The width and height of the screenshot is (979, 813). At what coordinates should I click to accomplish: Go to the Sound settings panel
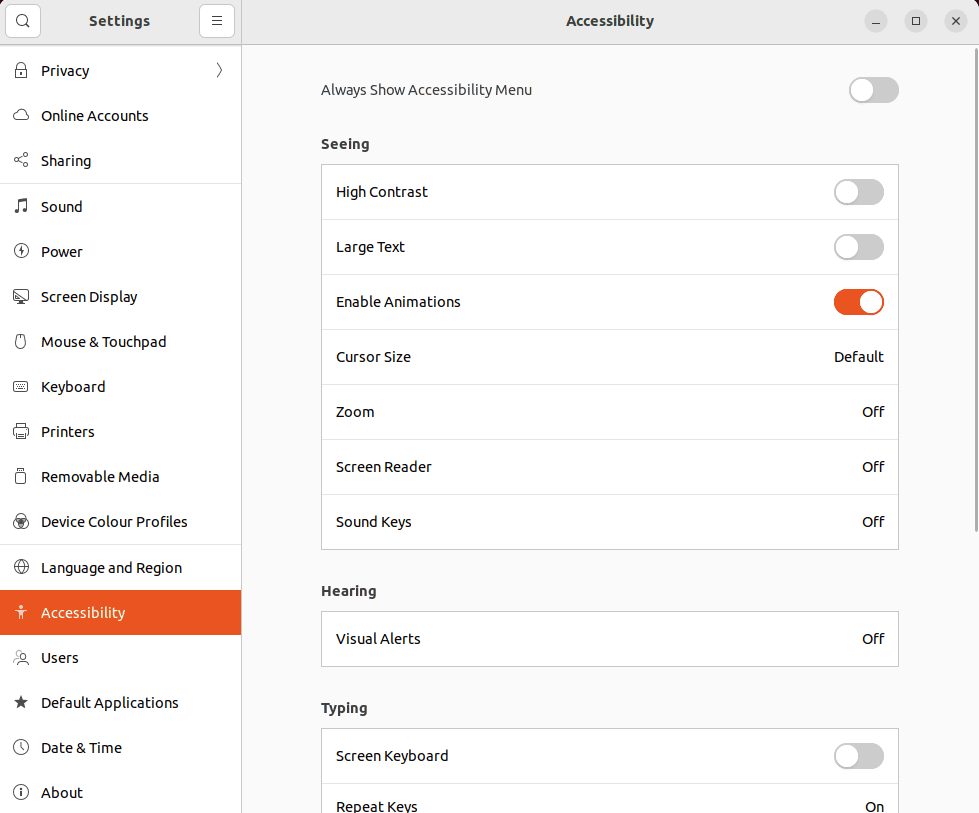(x=121, y=207)
